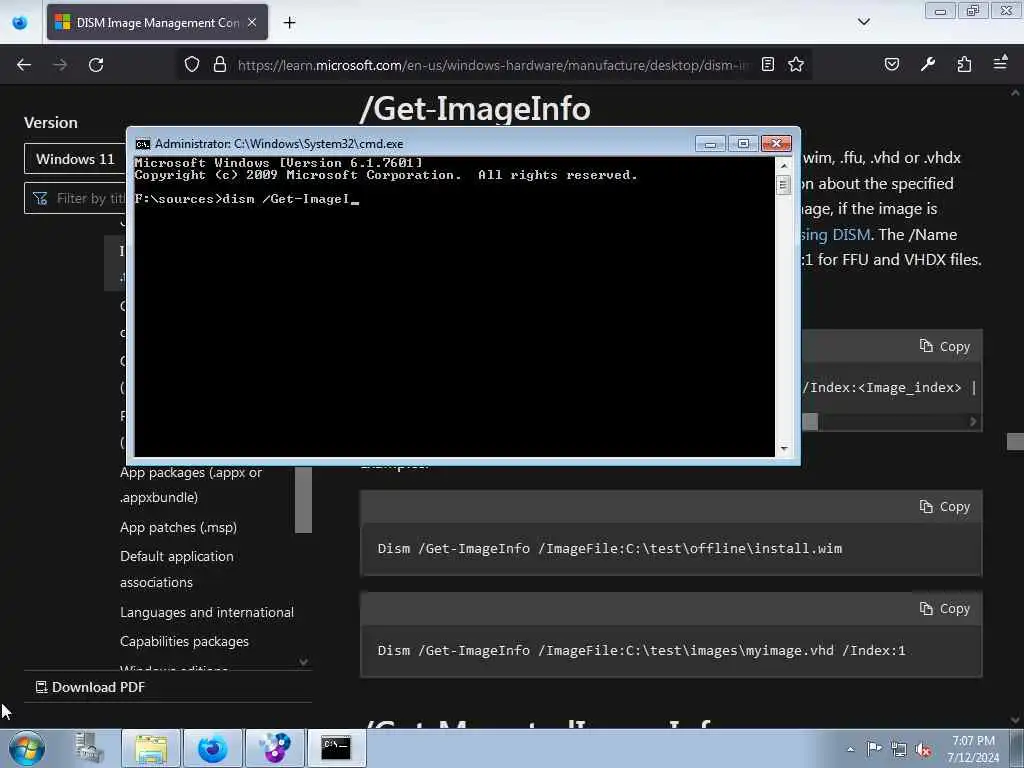Click the Filter by title input field
This screenshot has height=768, width=1024.
[x=75, y=198]
